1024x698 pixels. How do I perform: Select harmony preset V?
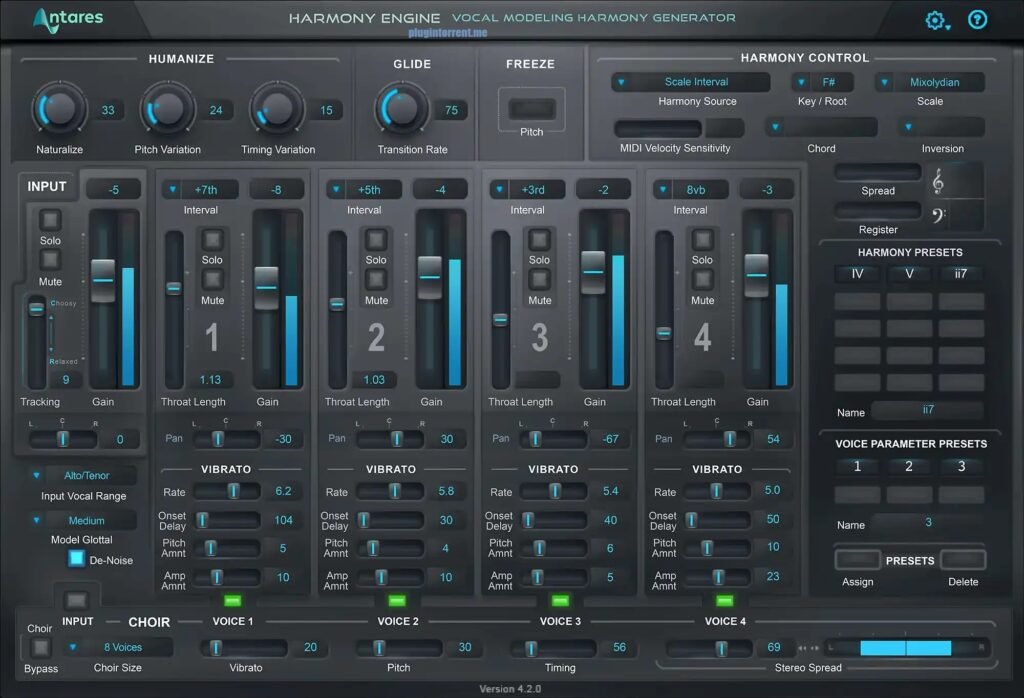click(x=909, y=274)
